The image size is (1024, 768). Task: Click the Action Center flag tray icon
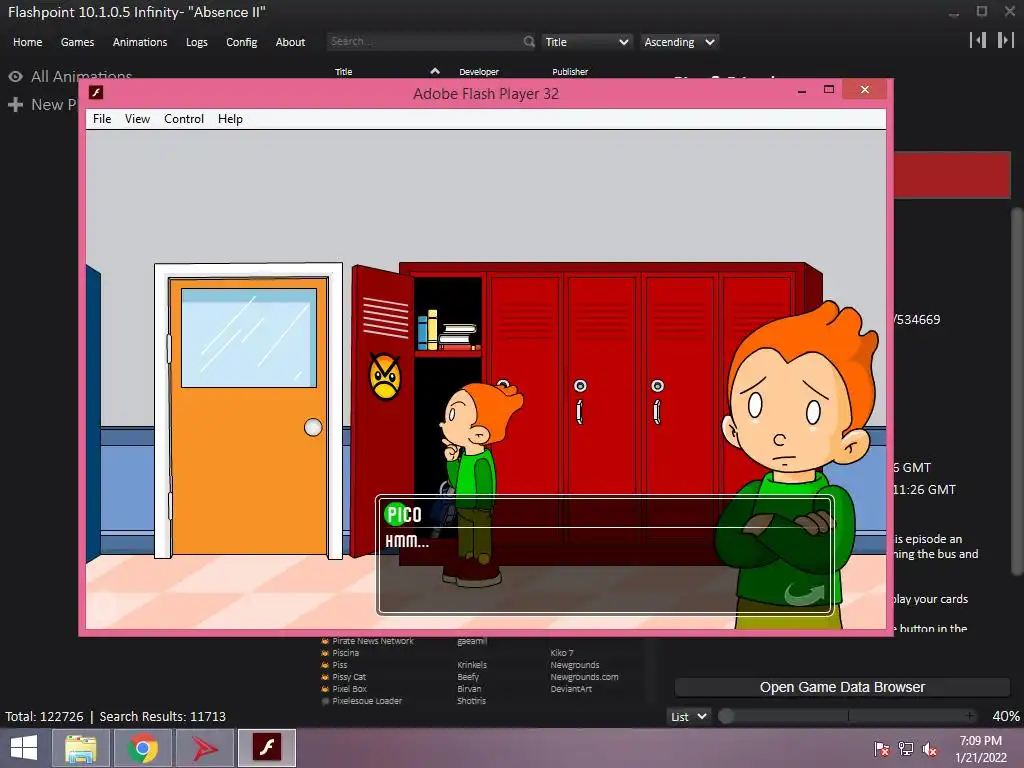[x=882, y=749]
